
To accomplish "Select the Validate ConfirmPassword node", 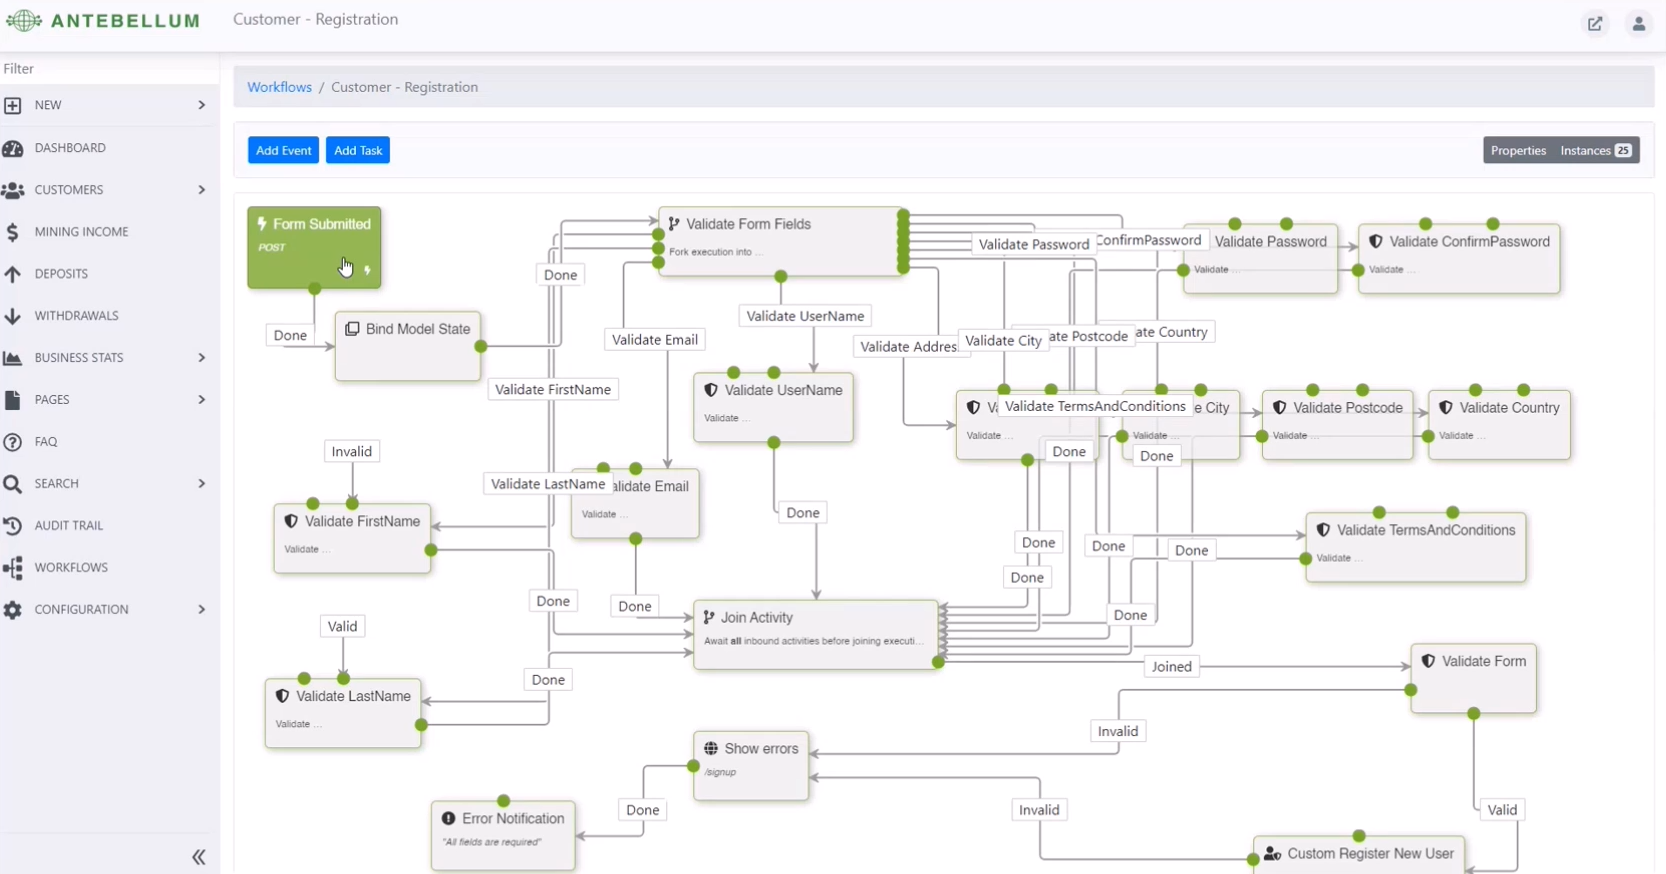I will (1460, 259).
